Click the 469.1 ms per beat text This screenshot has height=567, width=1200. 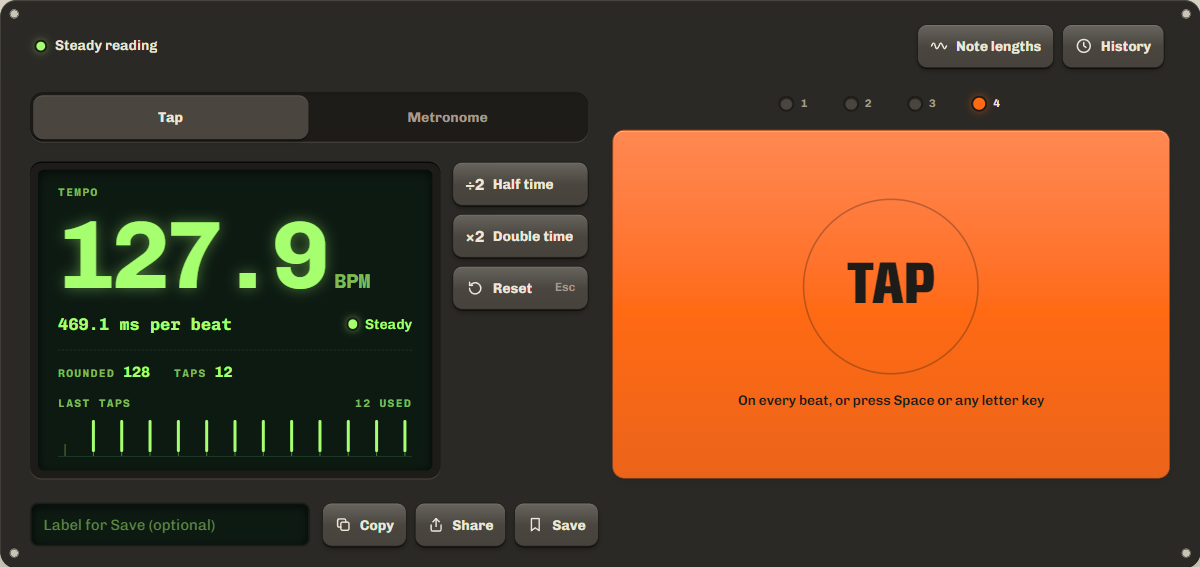[145, 325]
